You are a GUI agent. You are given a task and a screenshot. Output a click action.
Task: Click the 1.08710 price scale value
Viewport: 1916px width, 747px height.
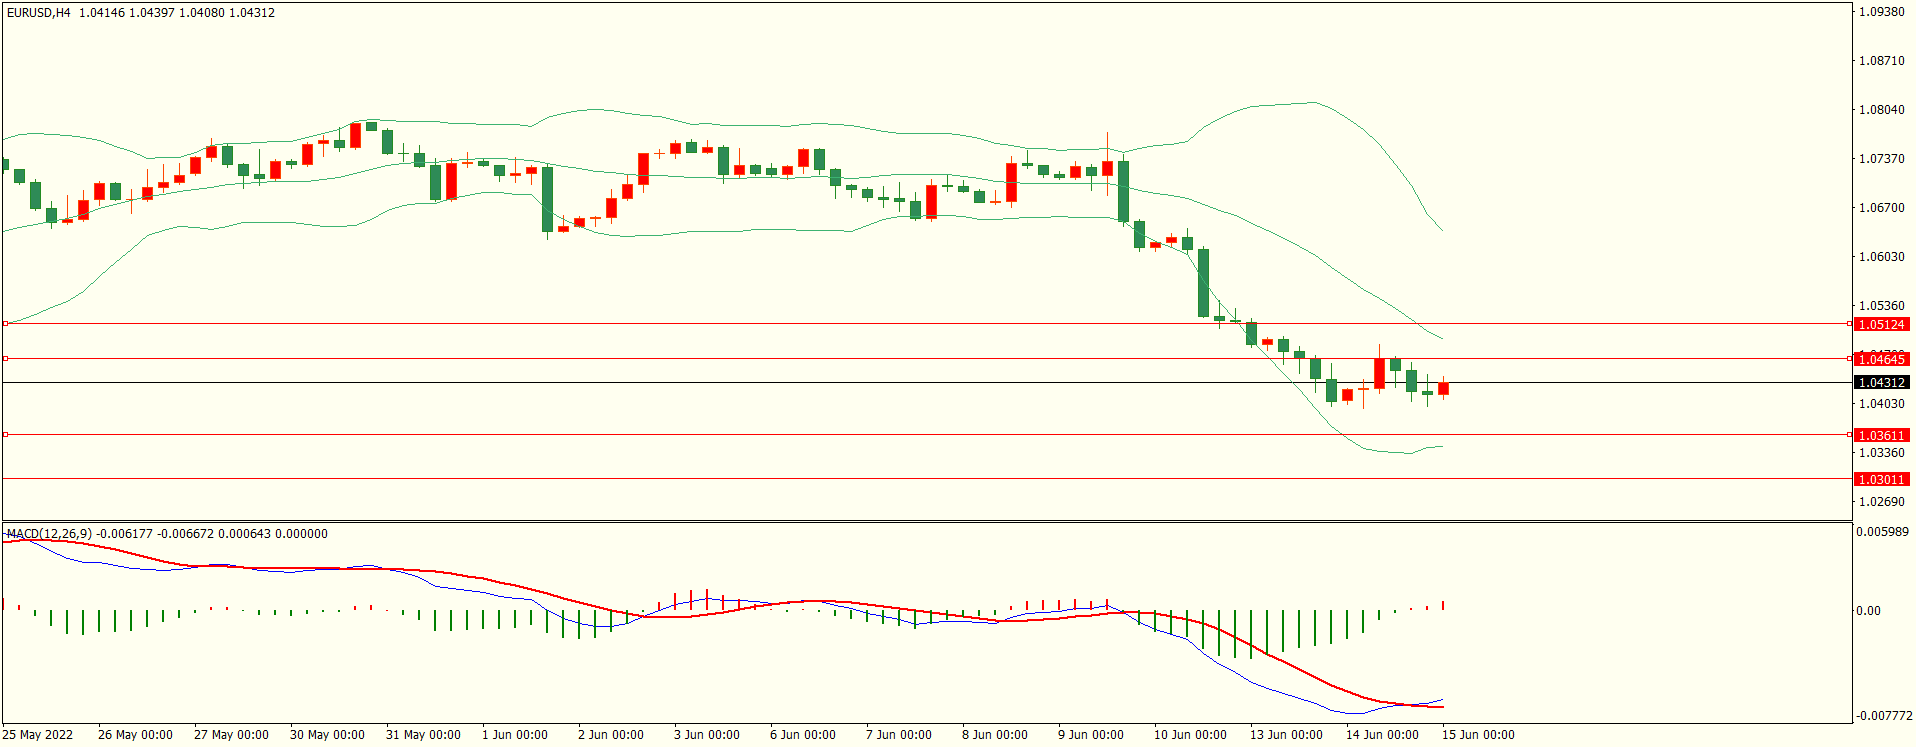pos(1881,61)
